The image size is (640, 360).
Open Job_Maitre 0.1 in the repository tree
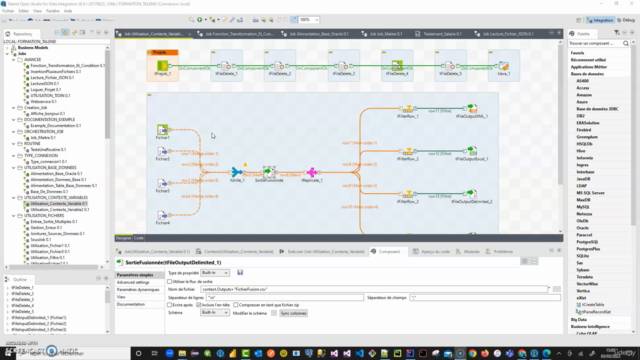43,138
